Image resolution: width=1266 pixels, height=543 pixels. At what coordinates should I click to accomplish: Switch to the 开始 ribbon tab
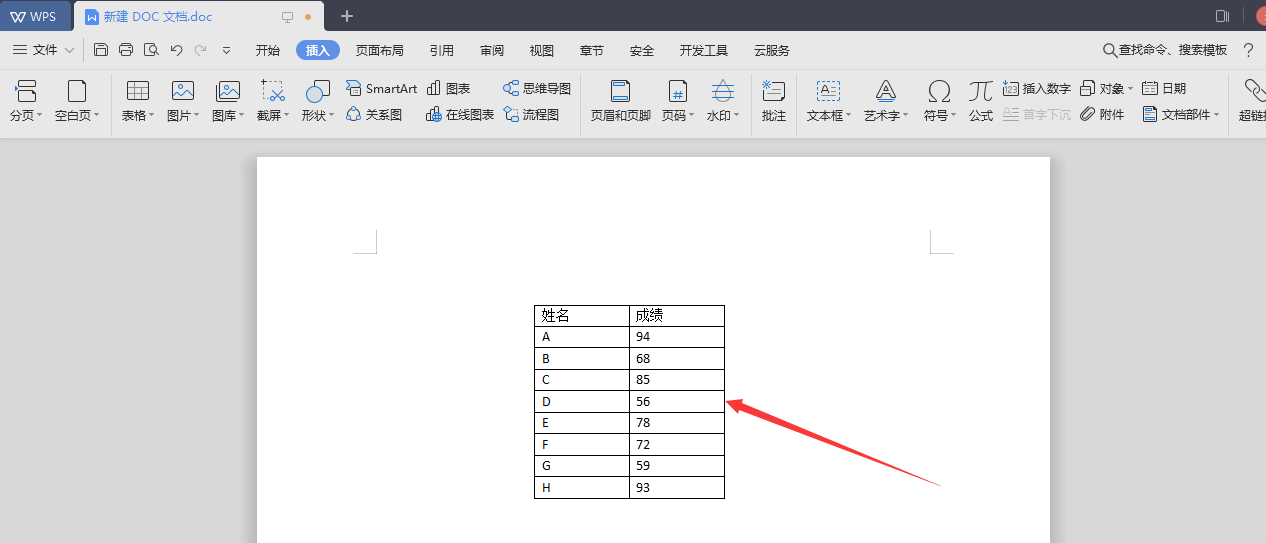click(268, 50)
